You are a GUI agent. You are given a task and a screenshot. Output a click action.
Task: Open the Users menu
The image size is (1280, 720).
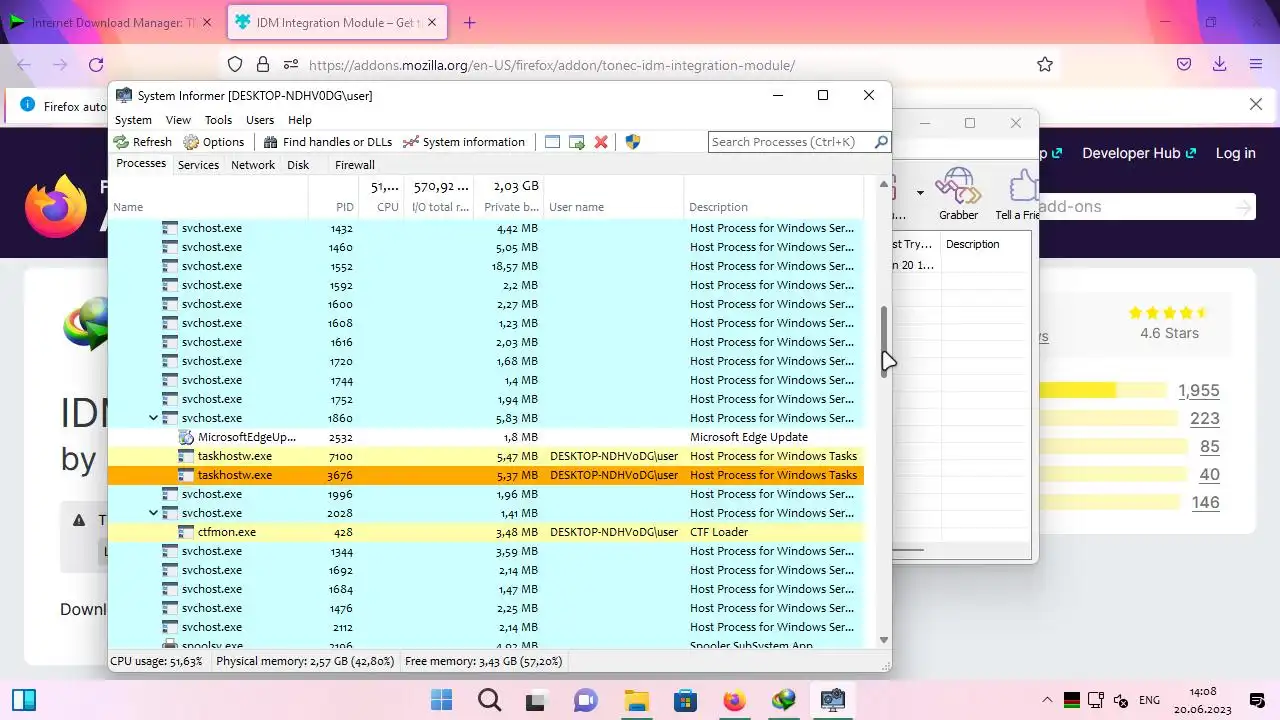(260, 120)
